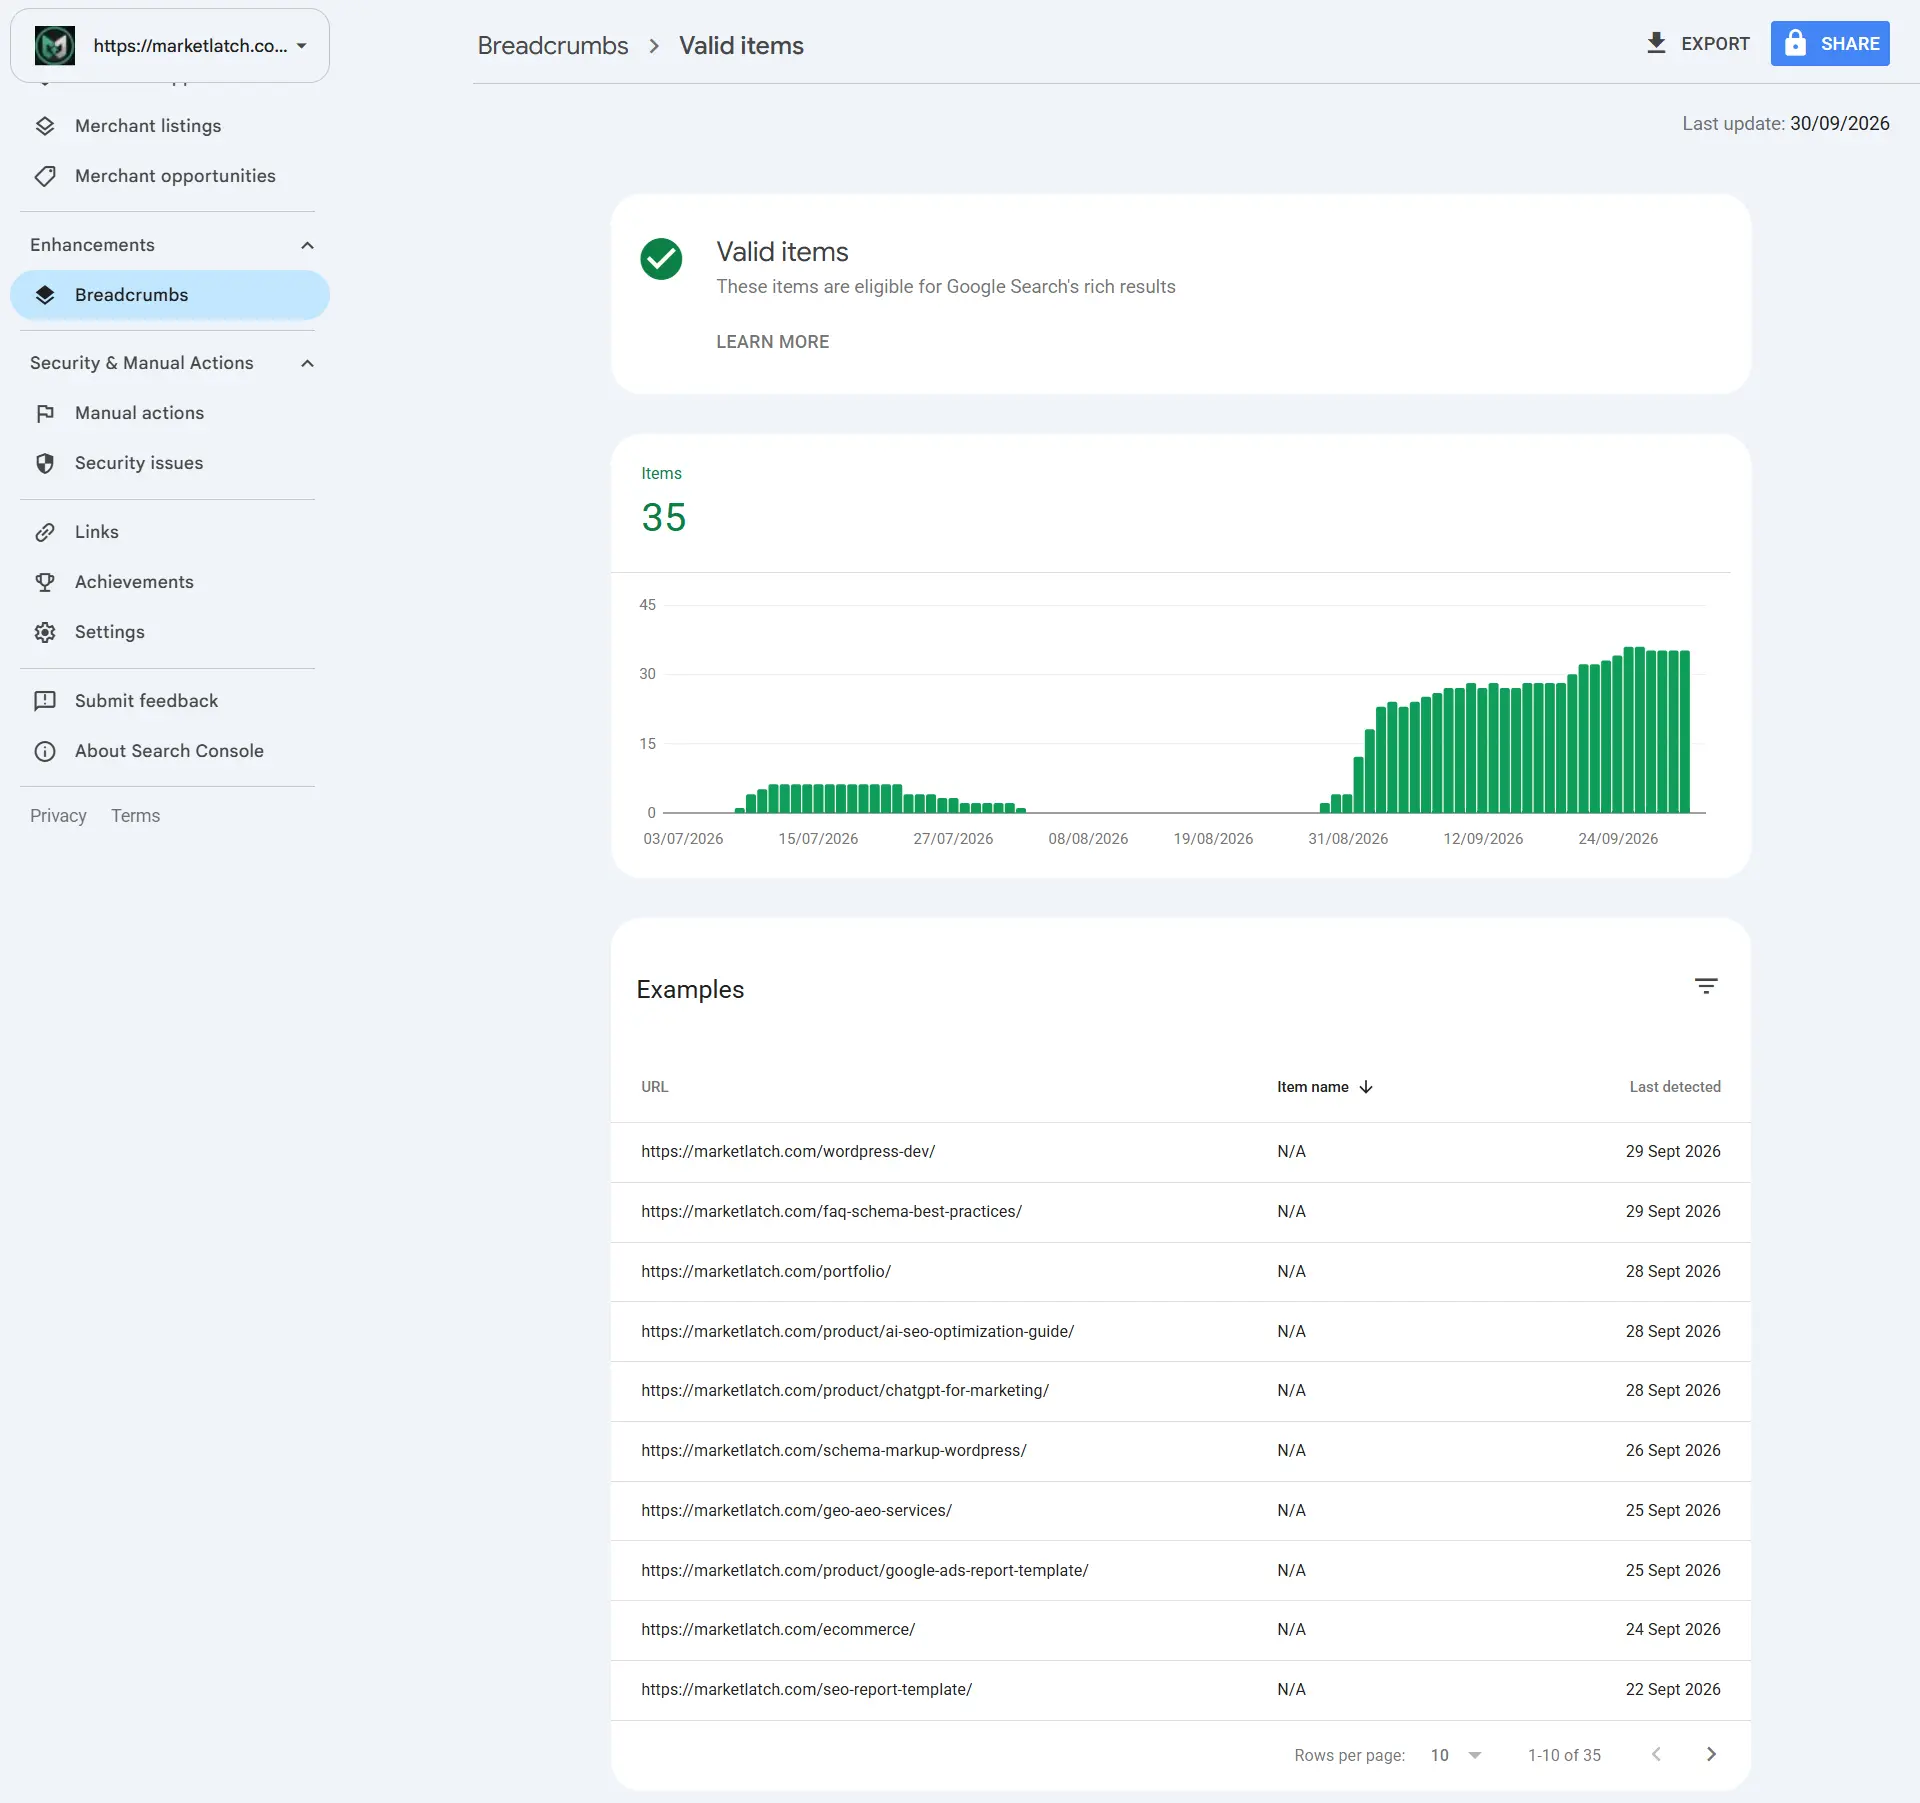Click the lock icon on Share button
1920x1803 pixels.
[x=1796, y=43]
